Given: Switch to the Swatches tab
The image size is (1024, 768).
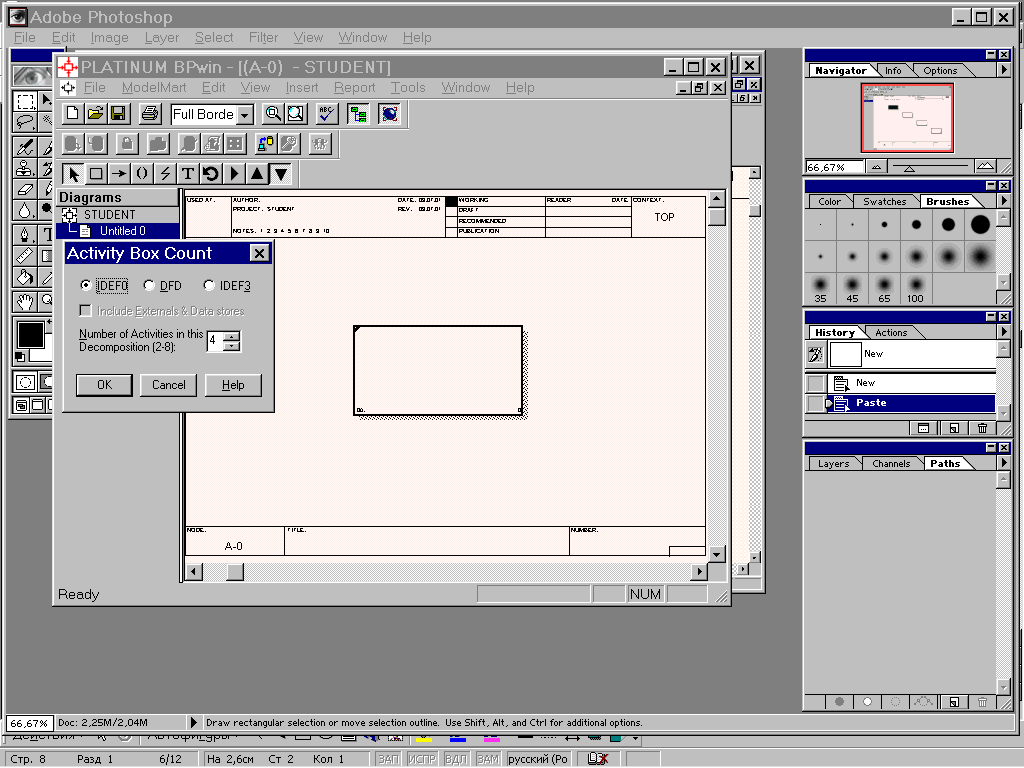Looking at the screenshot, I should 884,202.
